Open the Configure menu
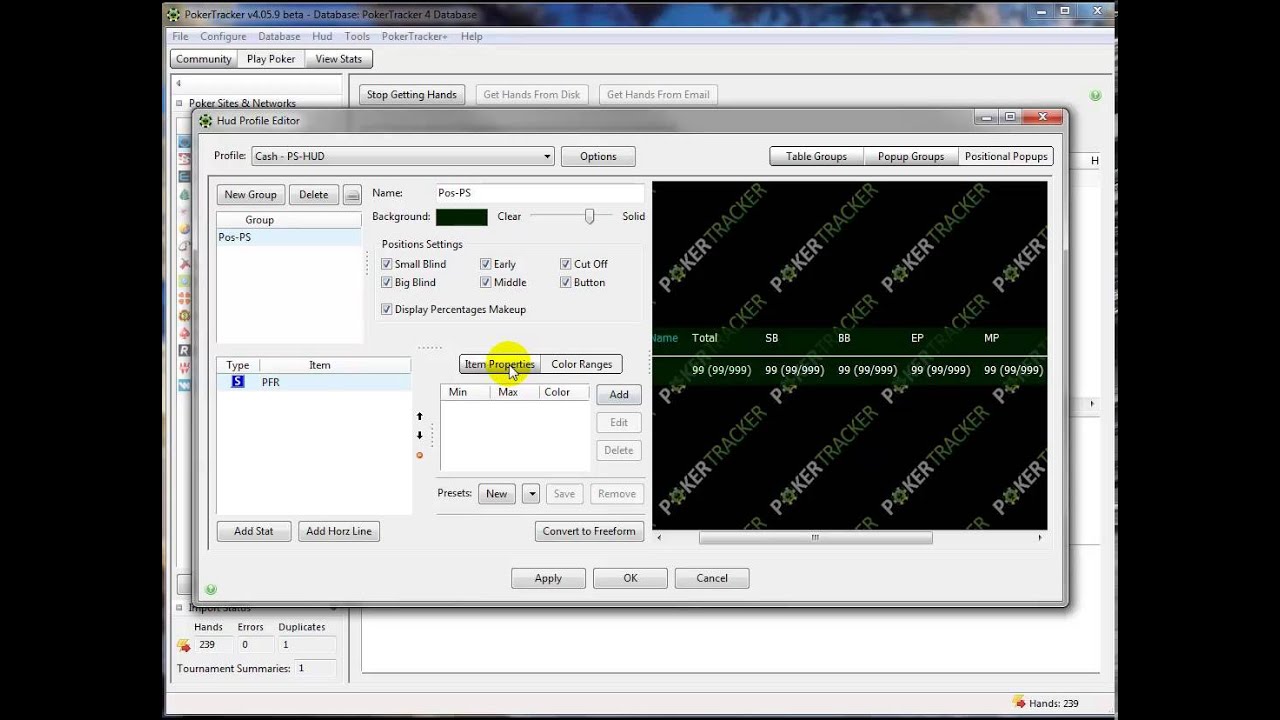The image size is (1280, 720). coord(223,36)
